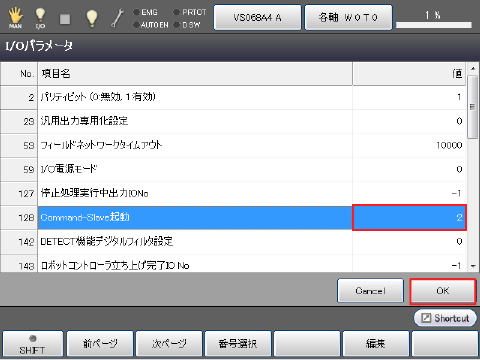Click the 編集 edit button
The image size is (480, 360).
376,344
